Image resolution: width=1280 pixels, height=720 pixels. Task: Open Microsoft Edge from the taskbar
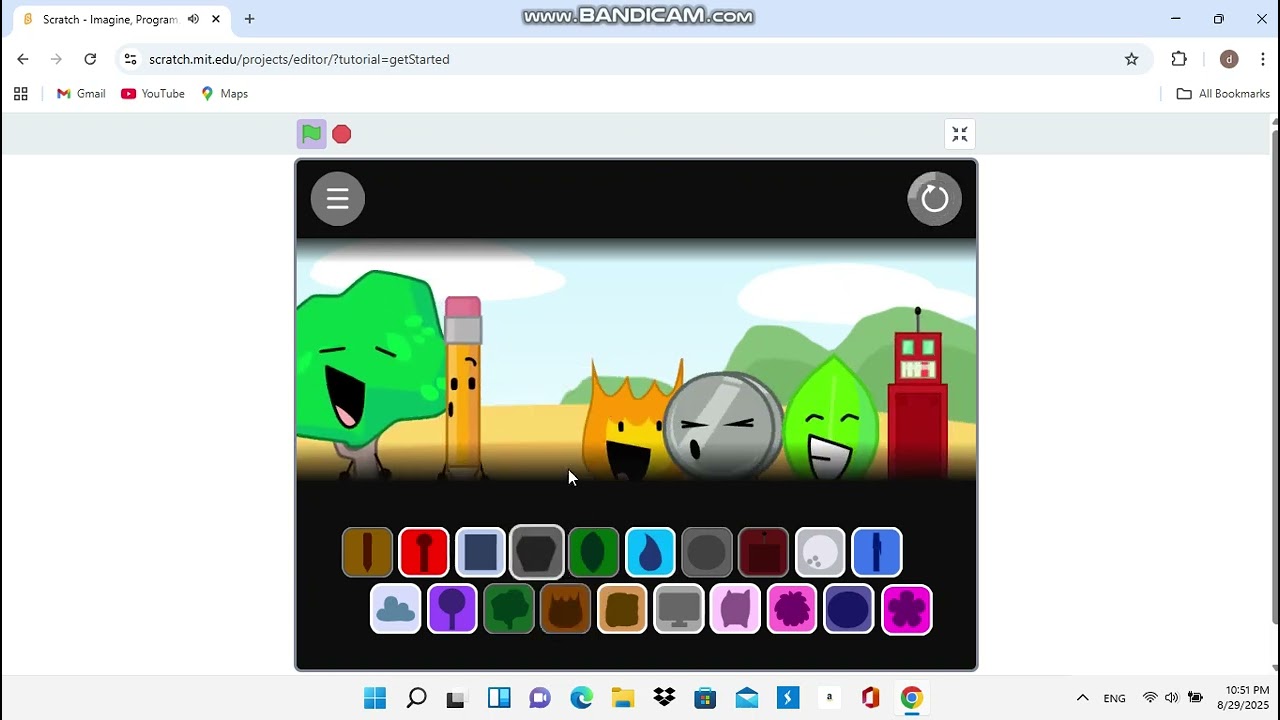coord(581,698)
